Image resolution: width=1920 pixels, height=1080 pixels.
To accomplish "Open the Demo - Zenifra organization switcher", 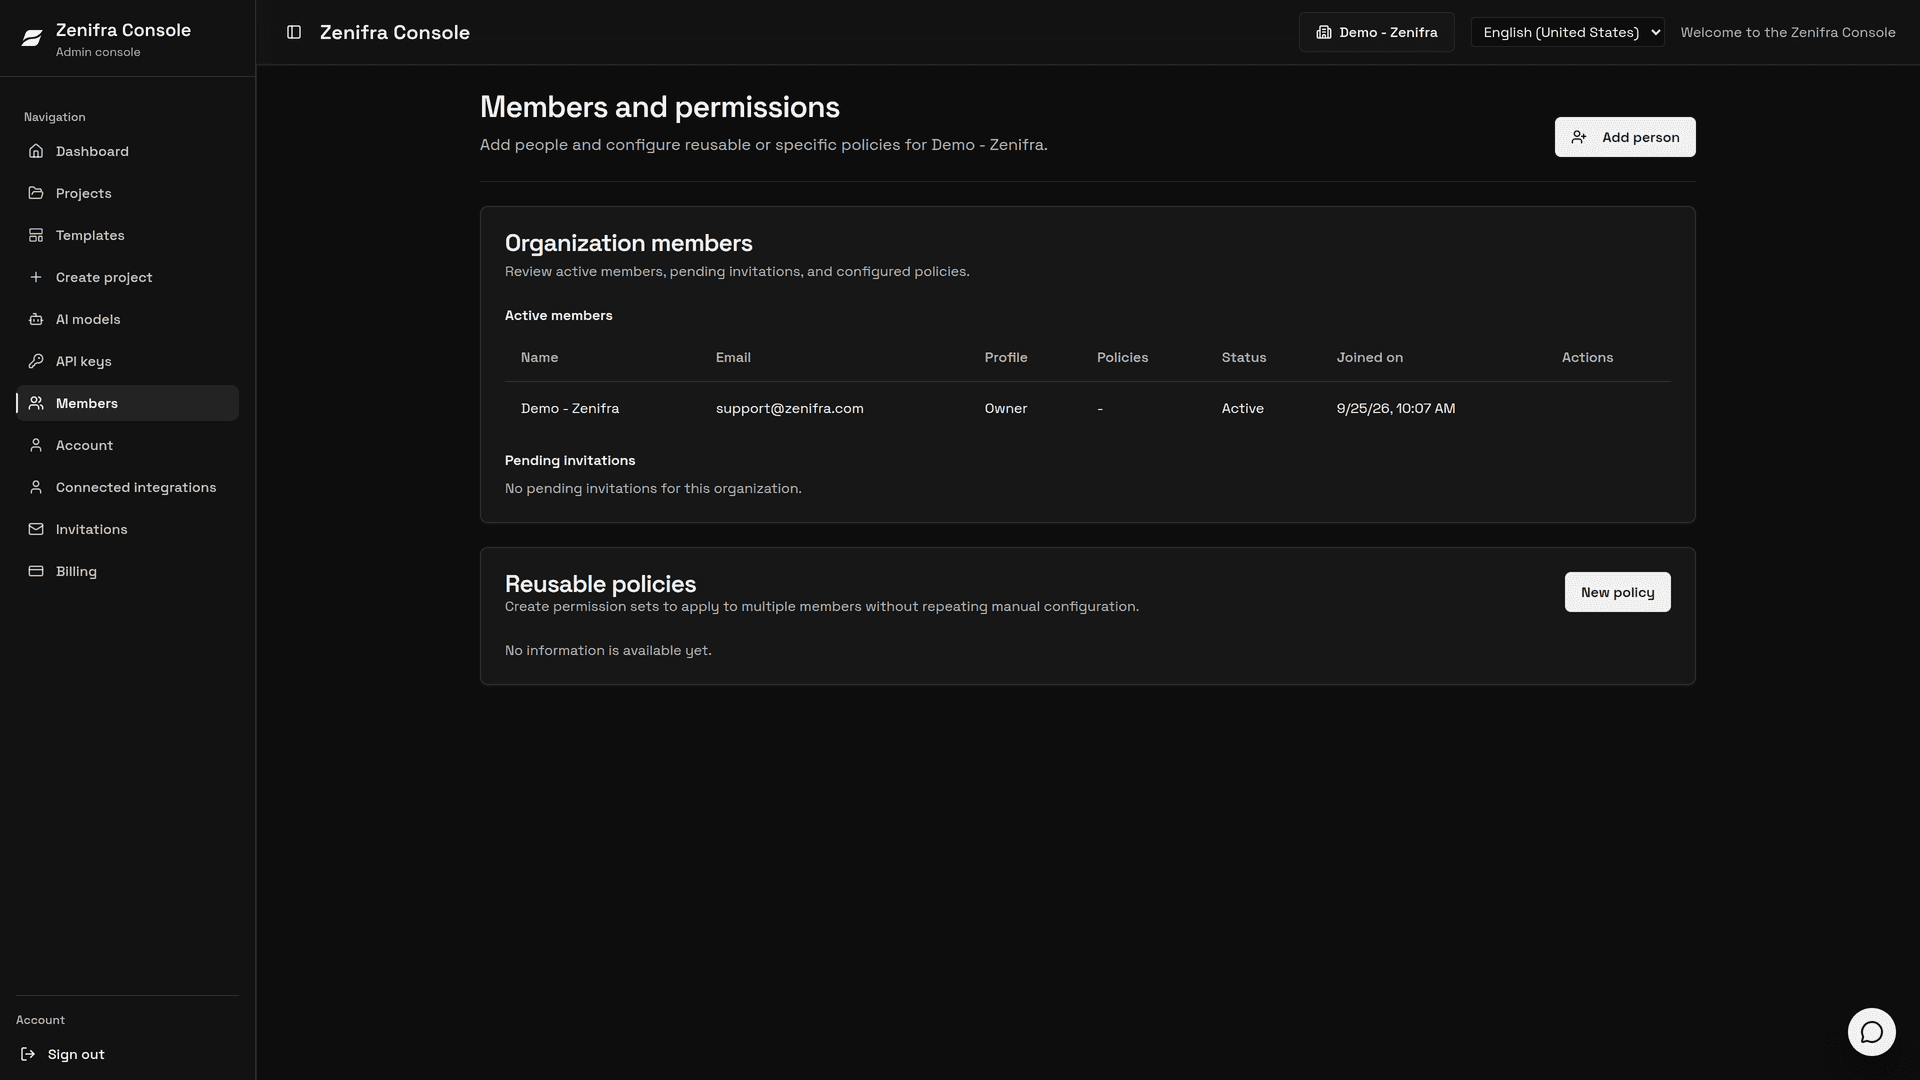I will (x=1377, y=32).
